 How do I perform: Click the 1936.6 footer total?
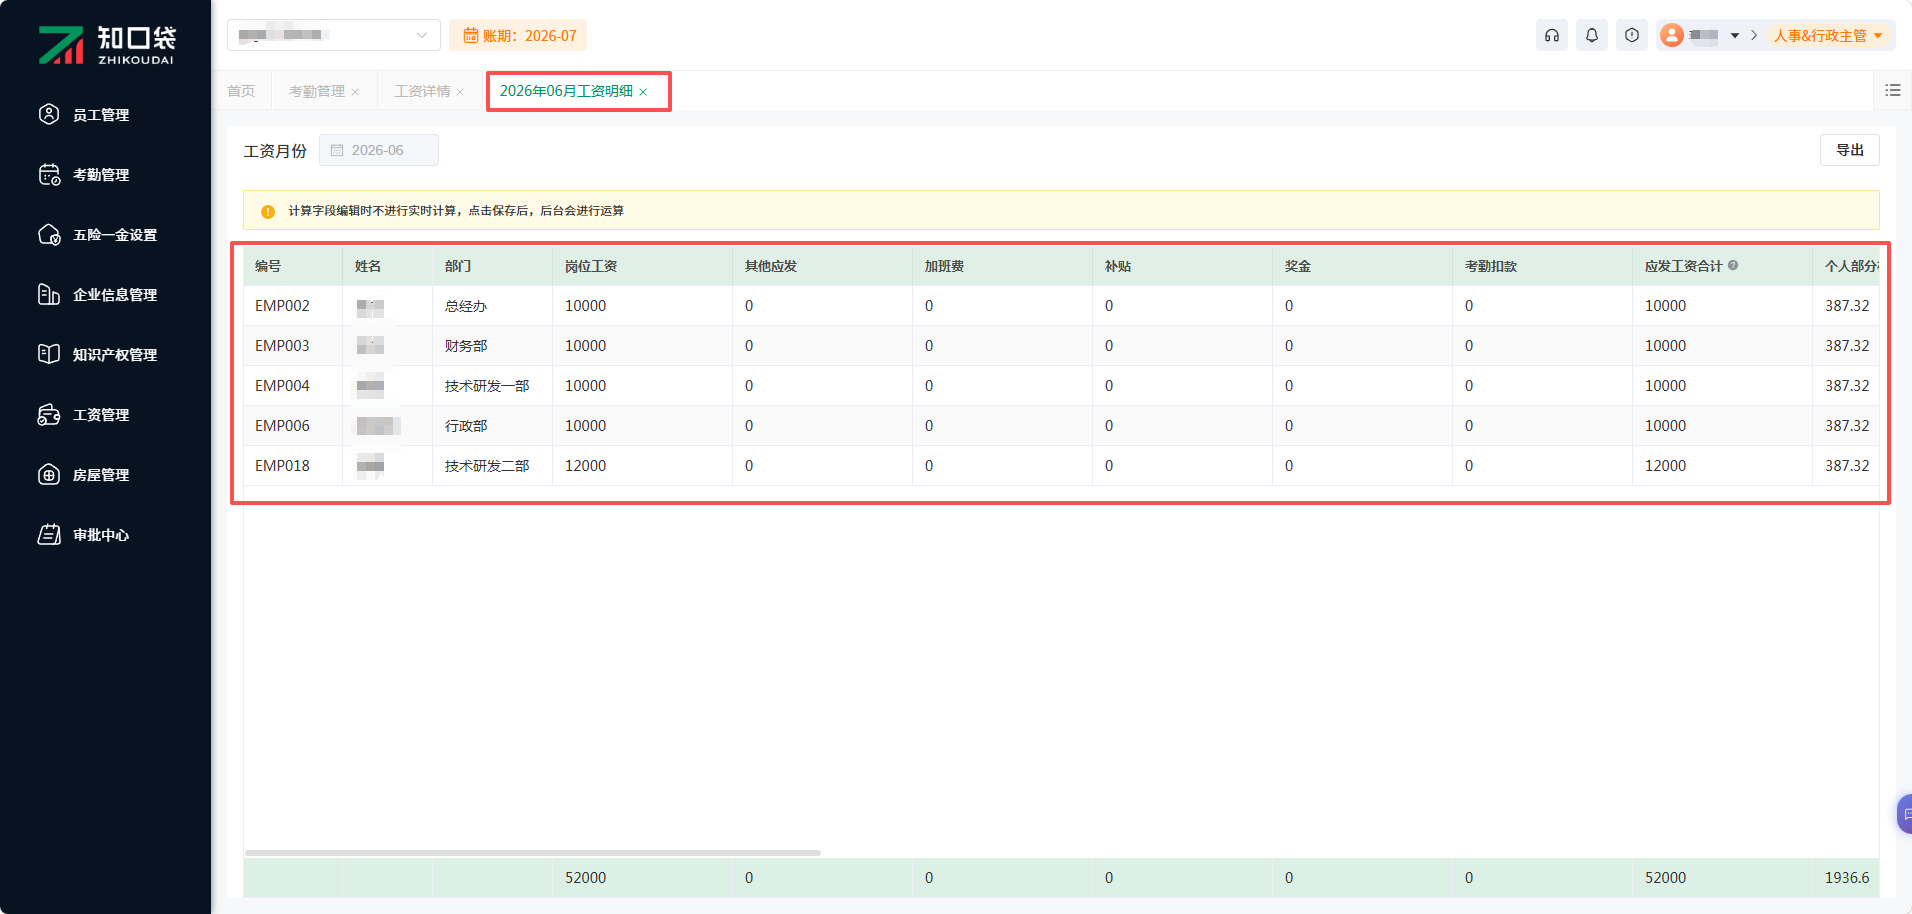click(1847, 878)
